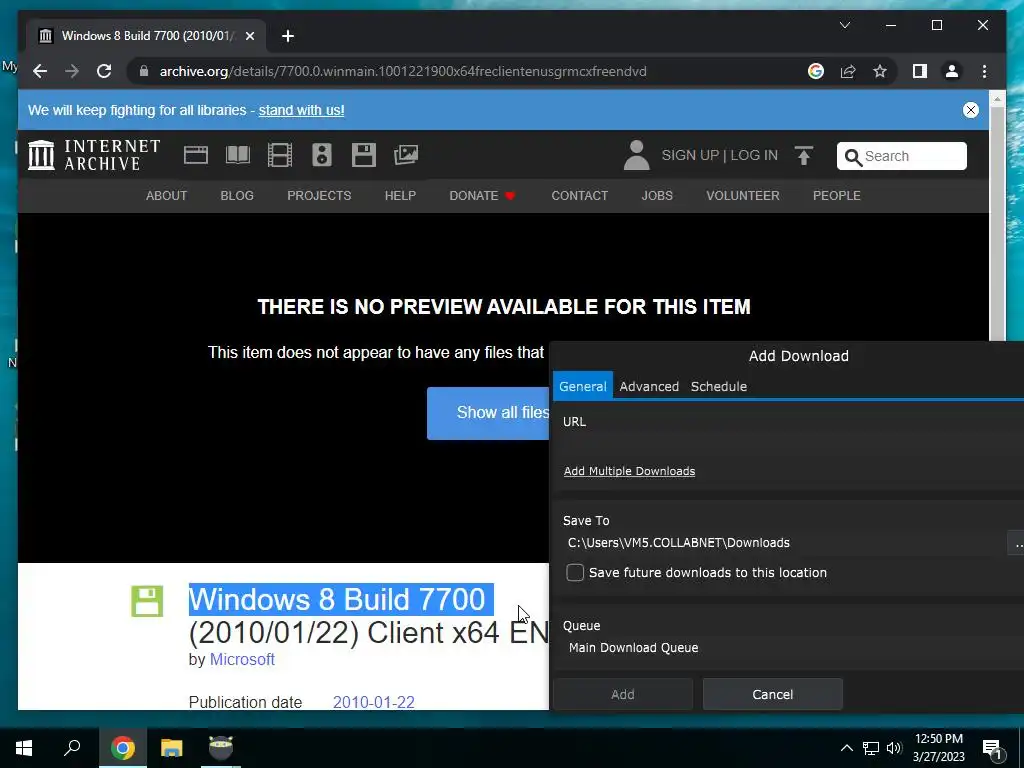Open Internet Archive web (Wayback) icon
The width and height of the screenshot is (1024, 768).
point(196,155)
